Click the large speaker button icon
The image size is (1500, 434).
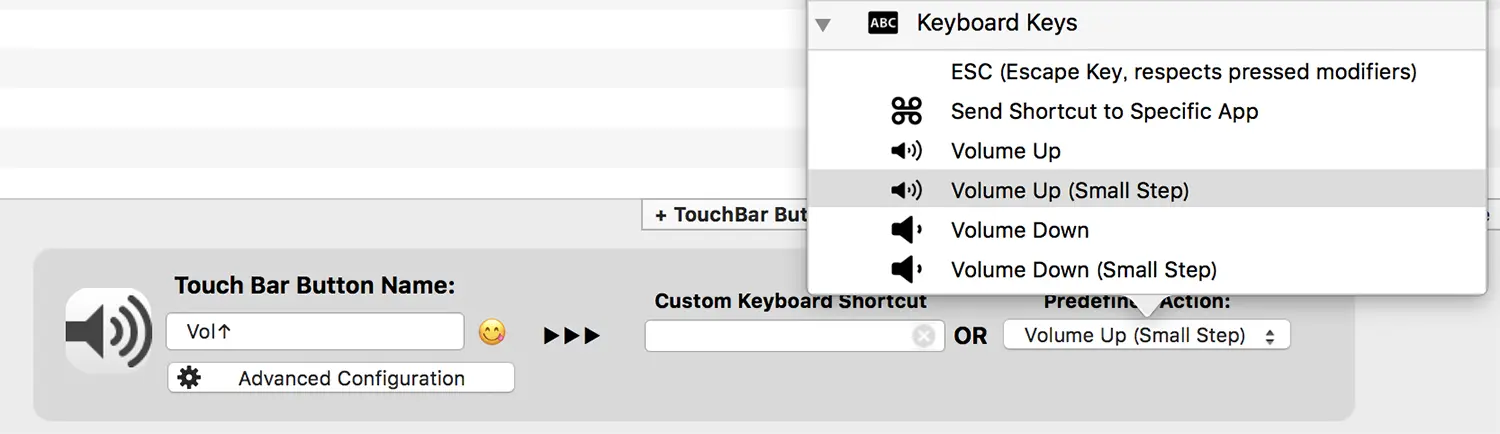108,331
